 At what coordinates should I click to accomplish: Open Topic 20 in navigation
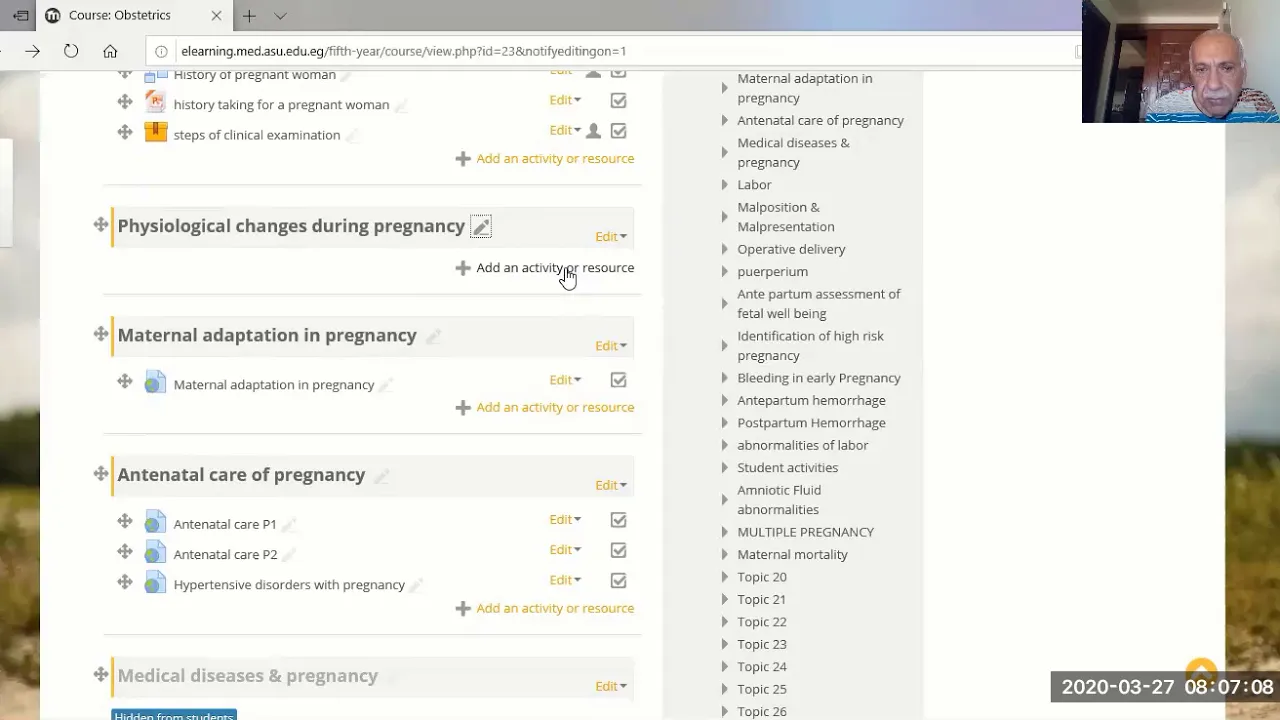point(762,577)
